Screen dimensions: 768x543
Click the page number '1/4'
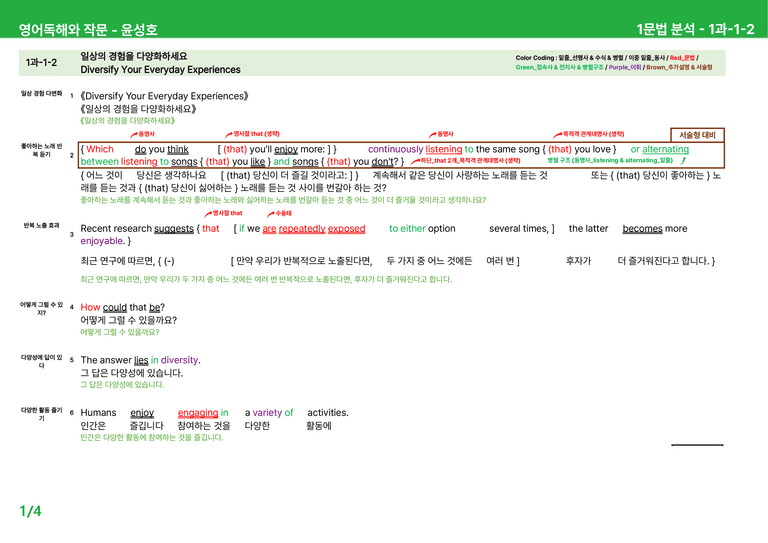pos(30,511)
